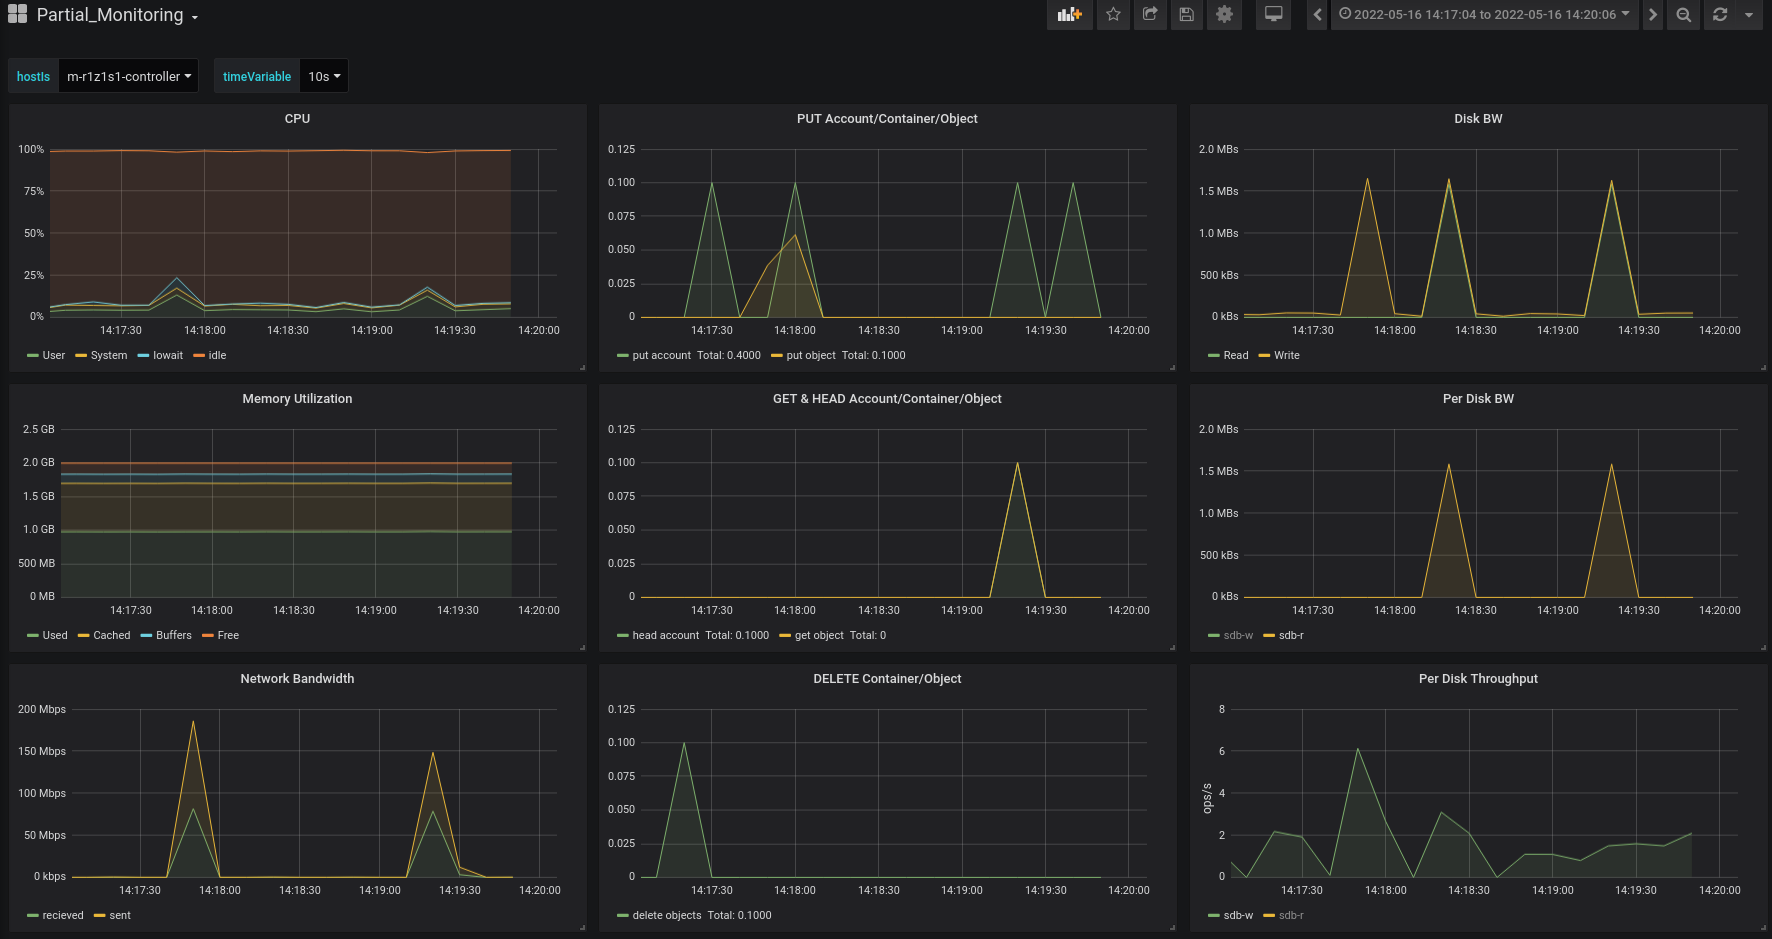Click the green color swatch beside put account
The height and width of the screenshot is (939, 1772).
click(x=623, y=356)
